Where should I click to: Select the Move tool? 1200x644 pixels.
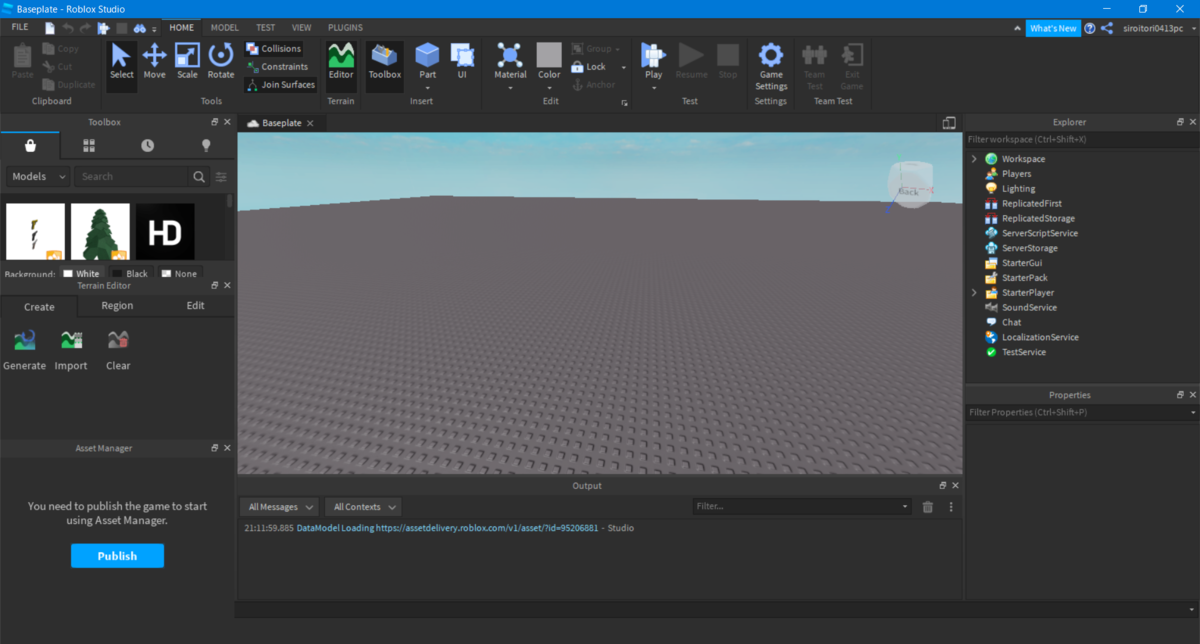click(154, 62)
